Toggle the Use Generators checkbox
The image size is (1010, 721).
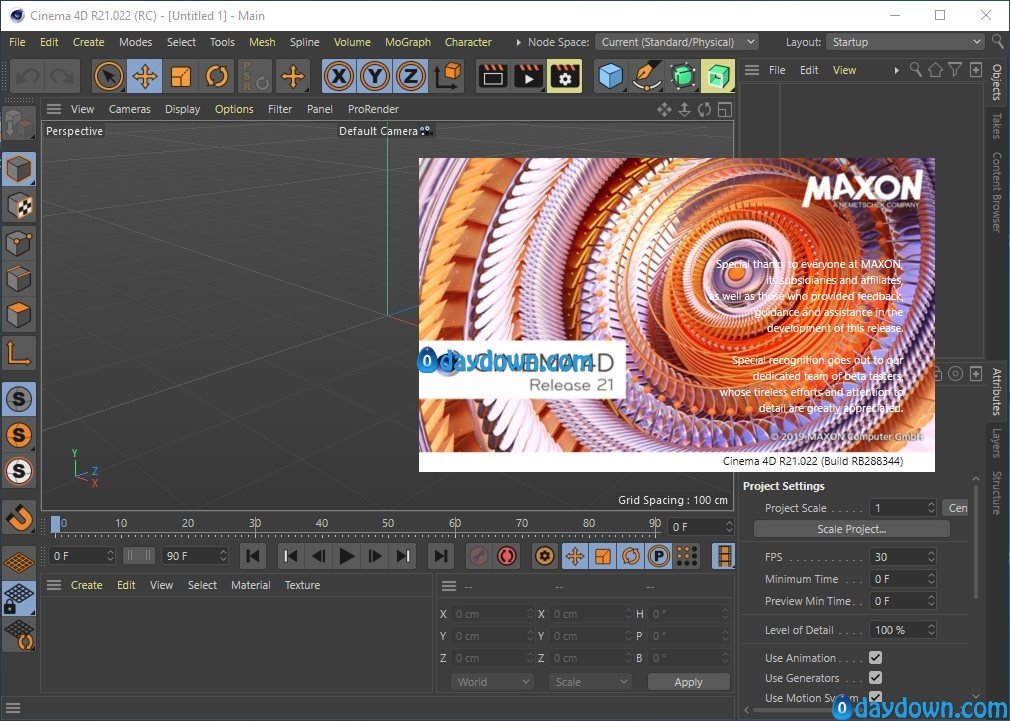tap(875, 678)
